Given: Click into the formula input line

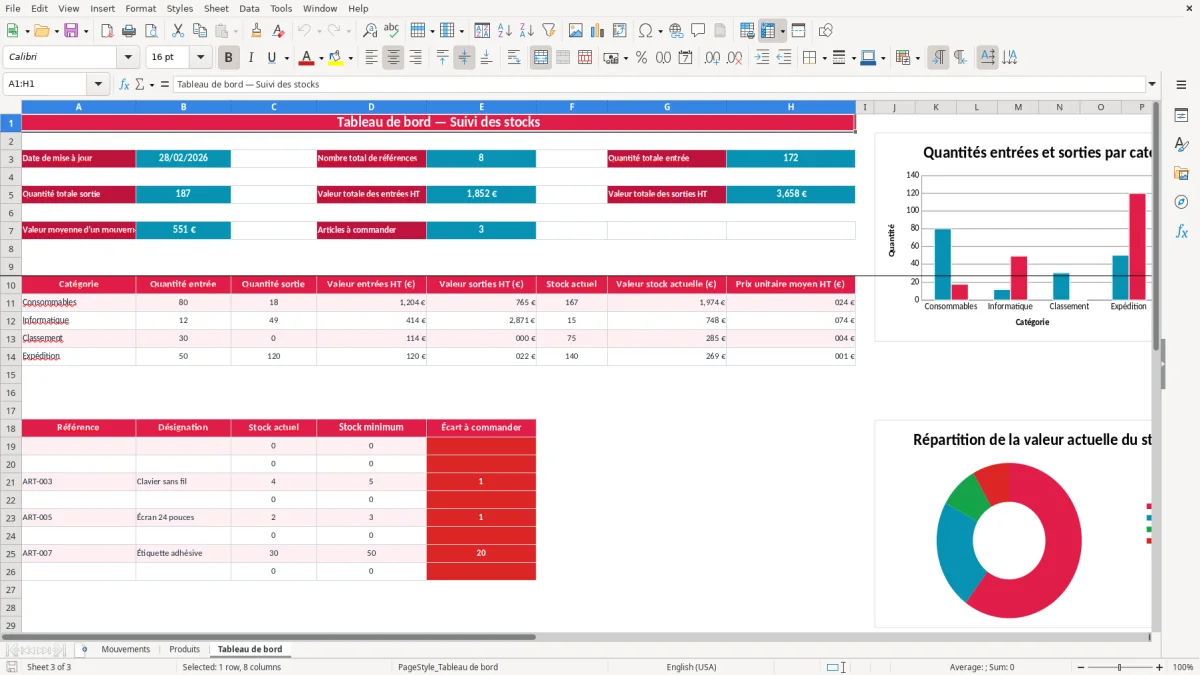Looking at the screenshot, I should (658, 84).
